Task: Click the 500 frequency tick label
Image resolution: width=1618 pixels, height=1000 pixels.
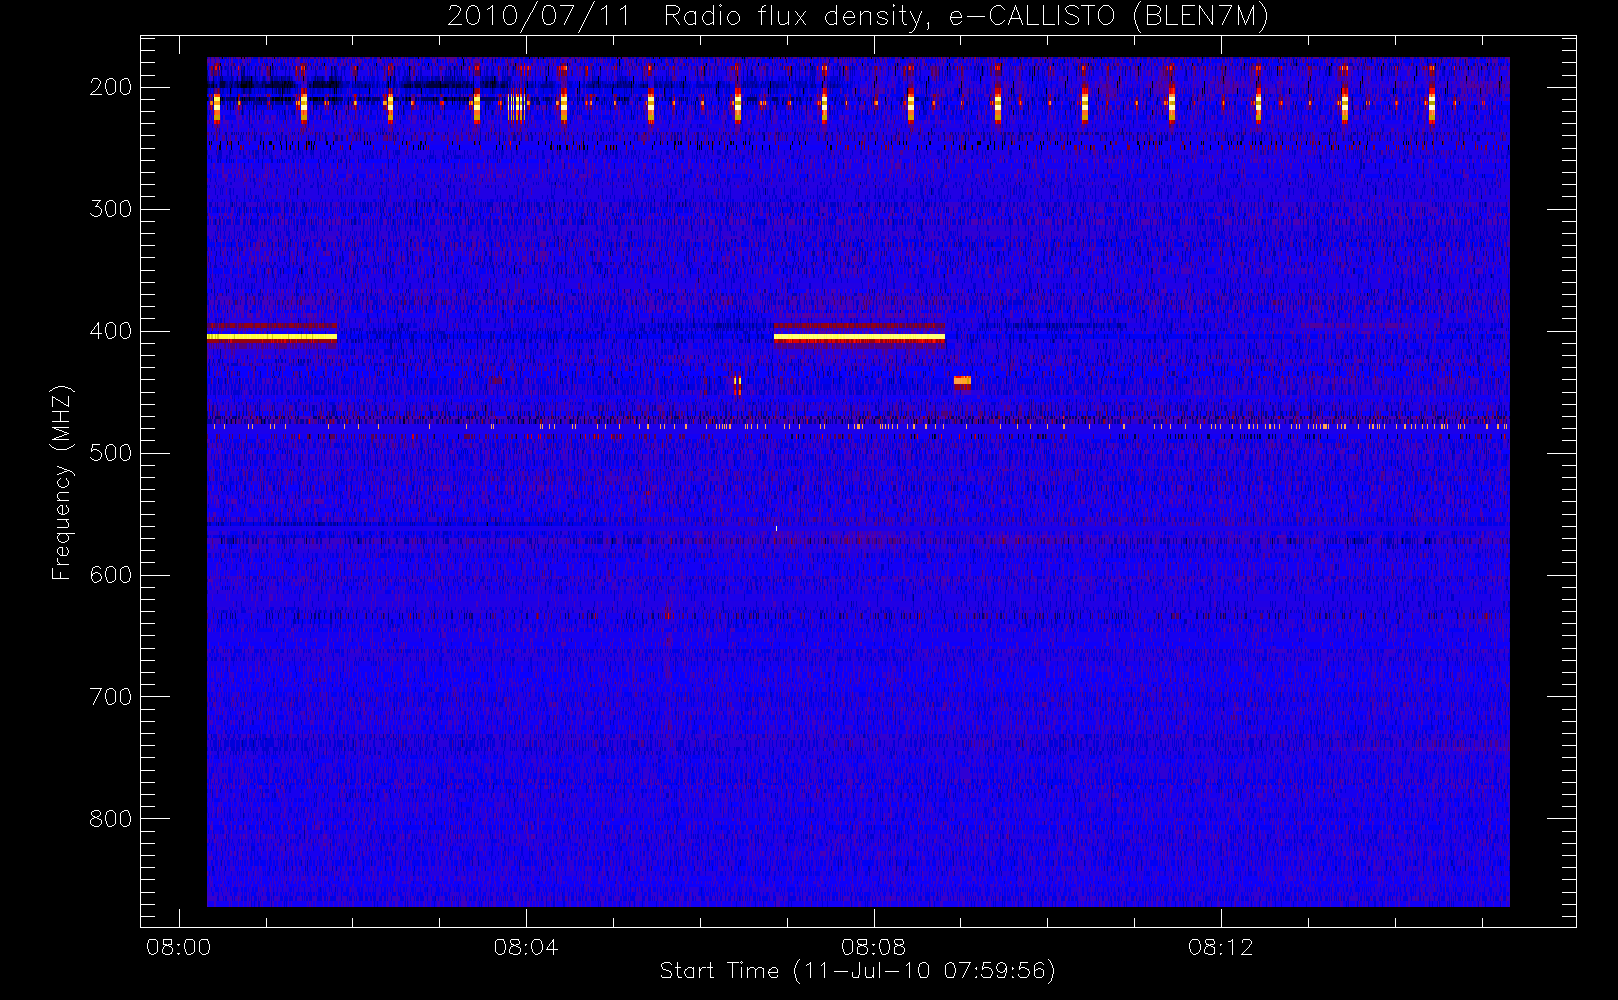Action: [x=110, y=453]
